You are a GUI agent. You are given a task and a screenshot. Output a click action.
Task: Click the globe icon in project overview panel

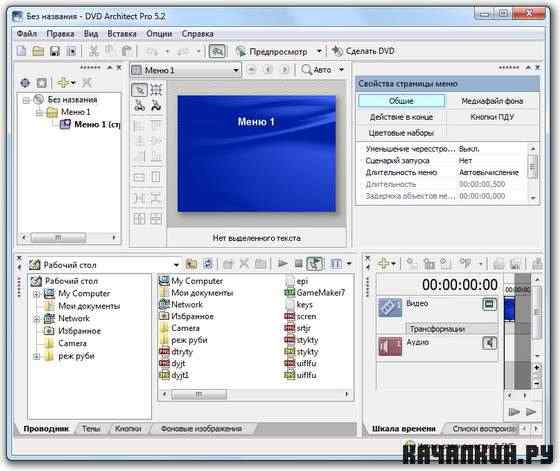[25, 83]
